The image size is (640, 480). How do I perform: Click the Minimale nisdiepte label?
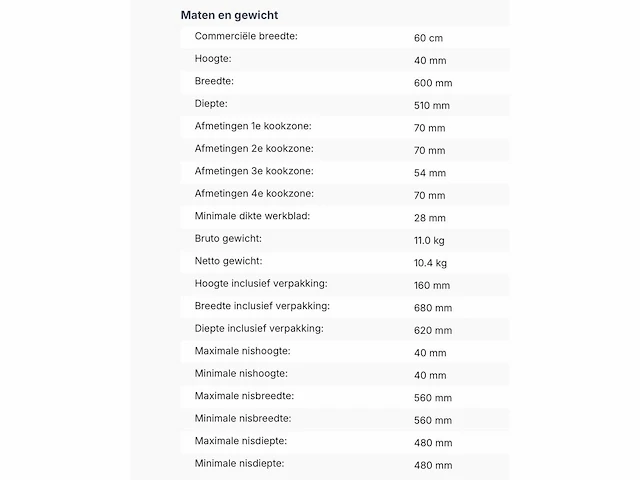pos(239,463)
